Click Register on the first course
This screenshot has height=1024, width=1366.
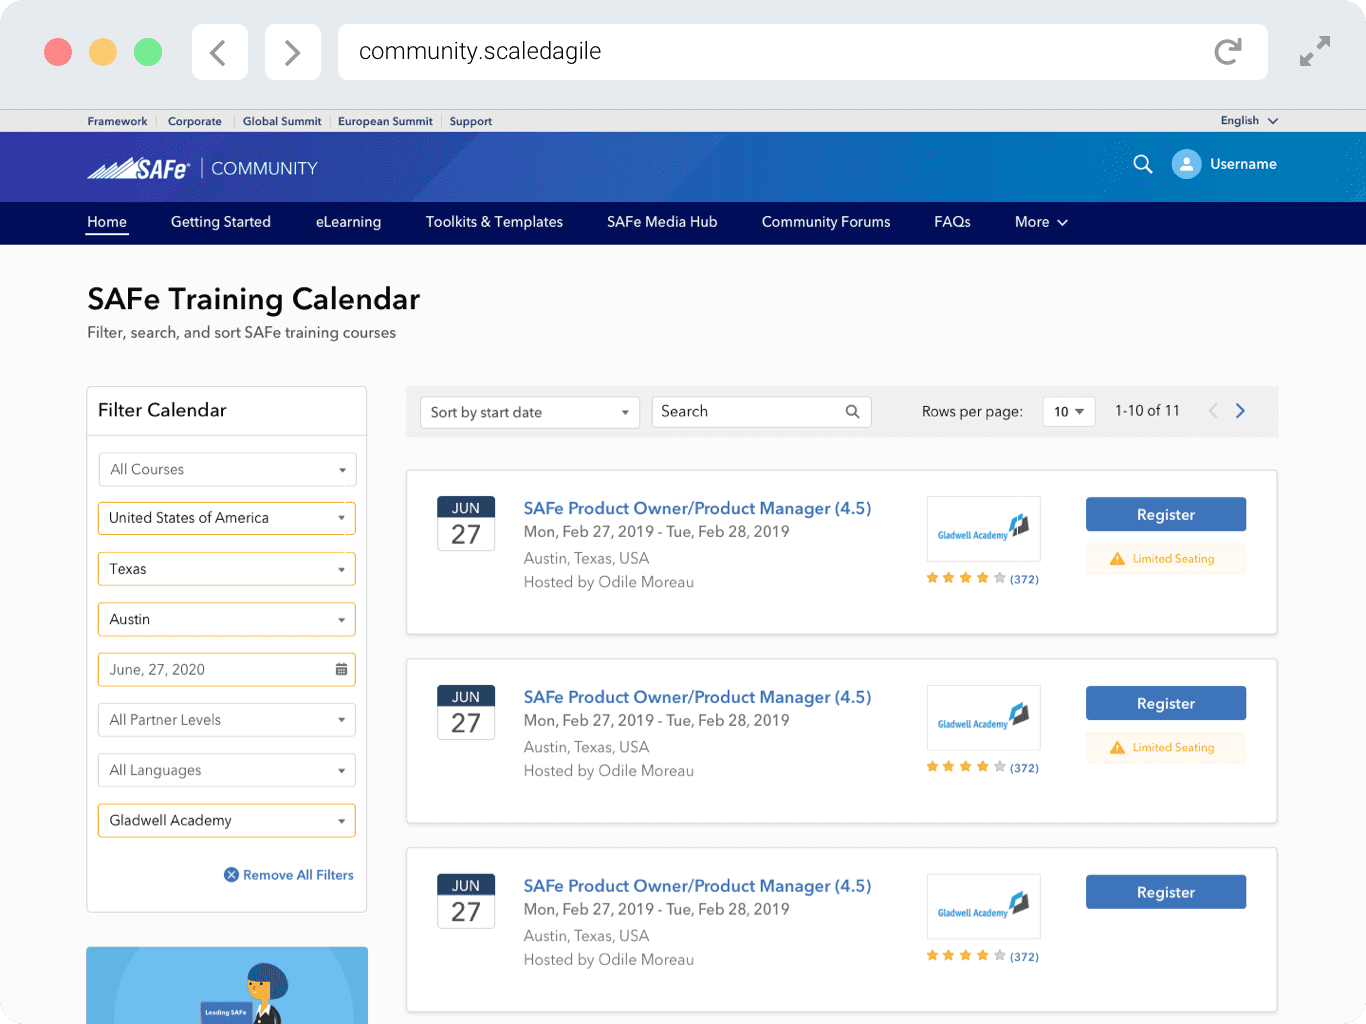[x=1166, y=514]
